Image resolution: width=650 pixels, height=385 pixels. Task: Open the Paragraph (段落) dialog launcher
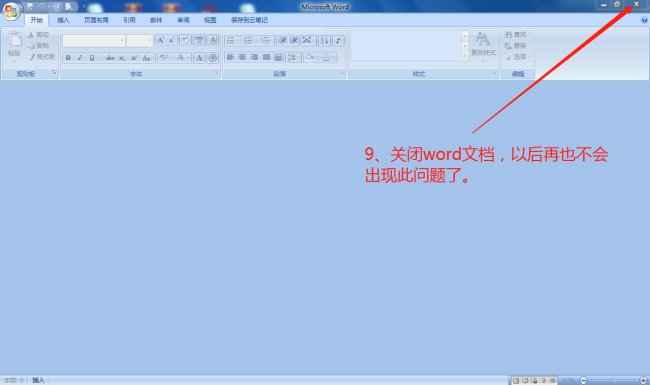point(342,73)
